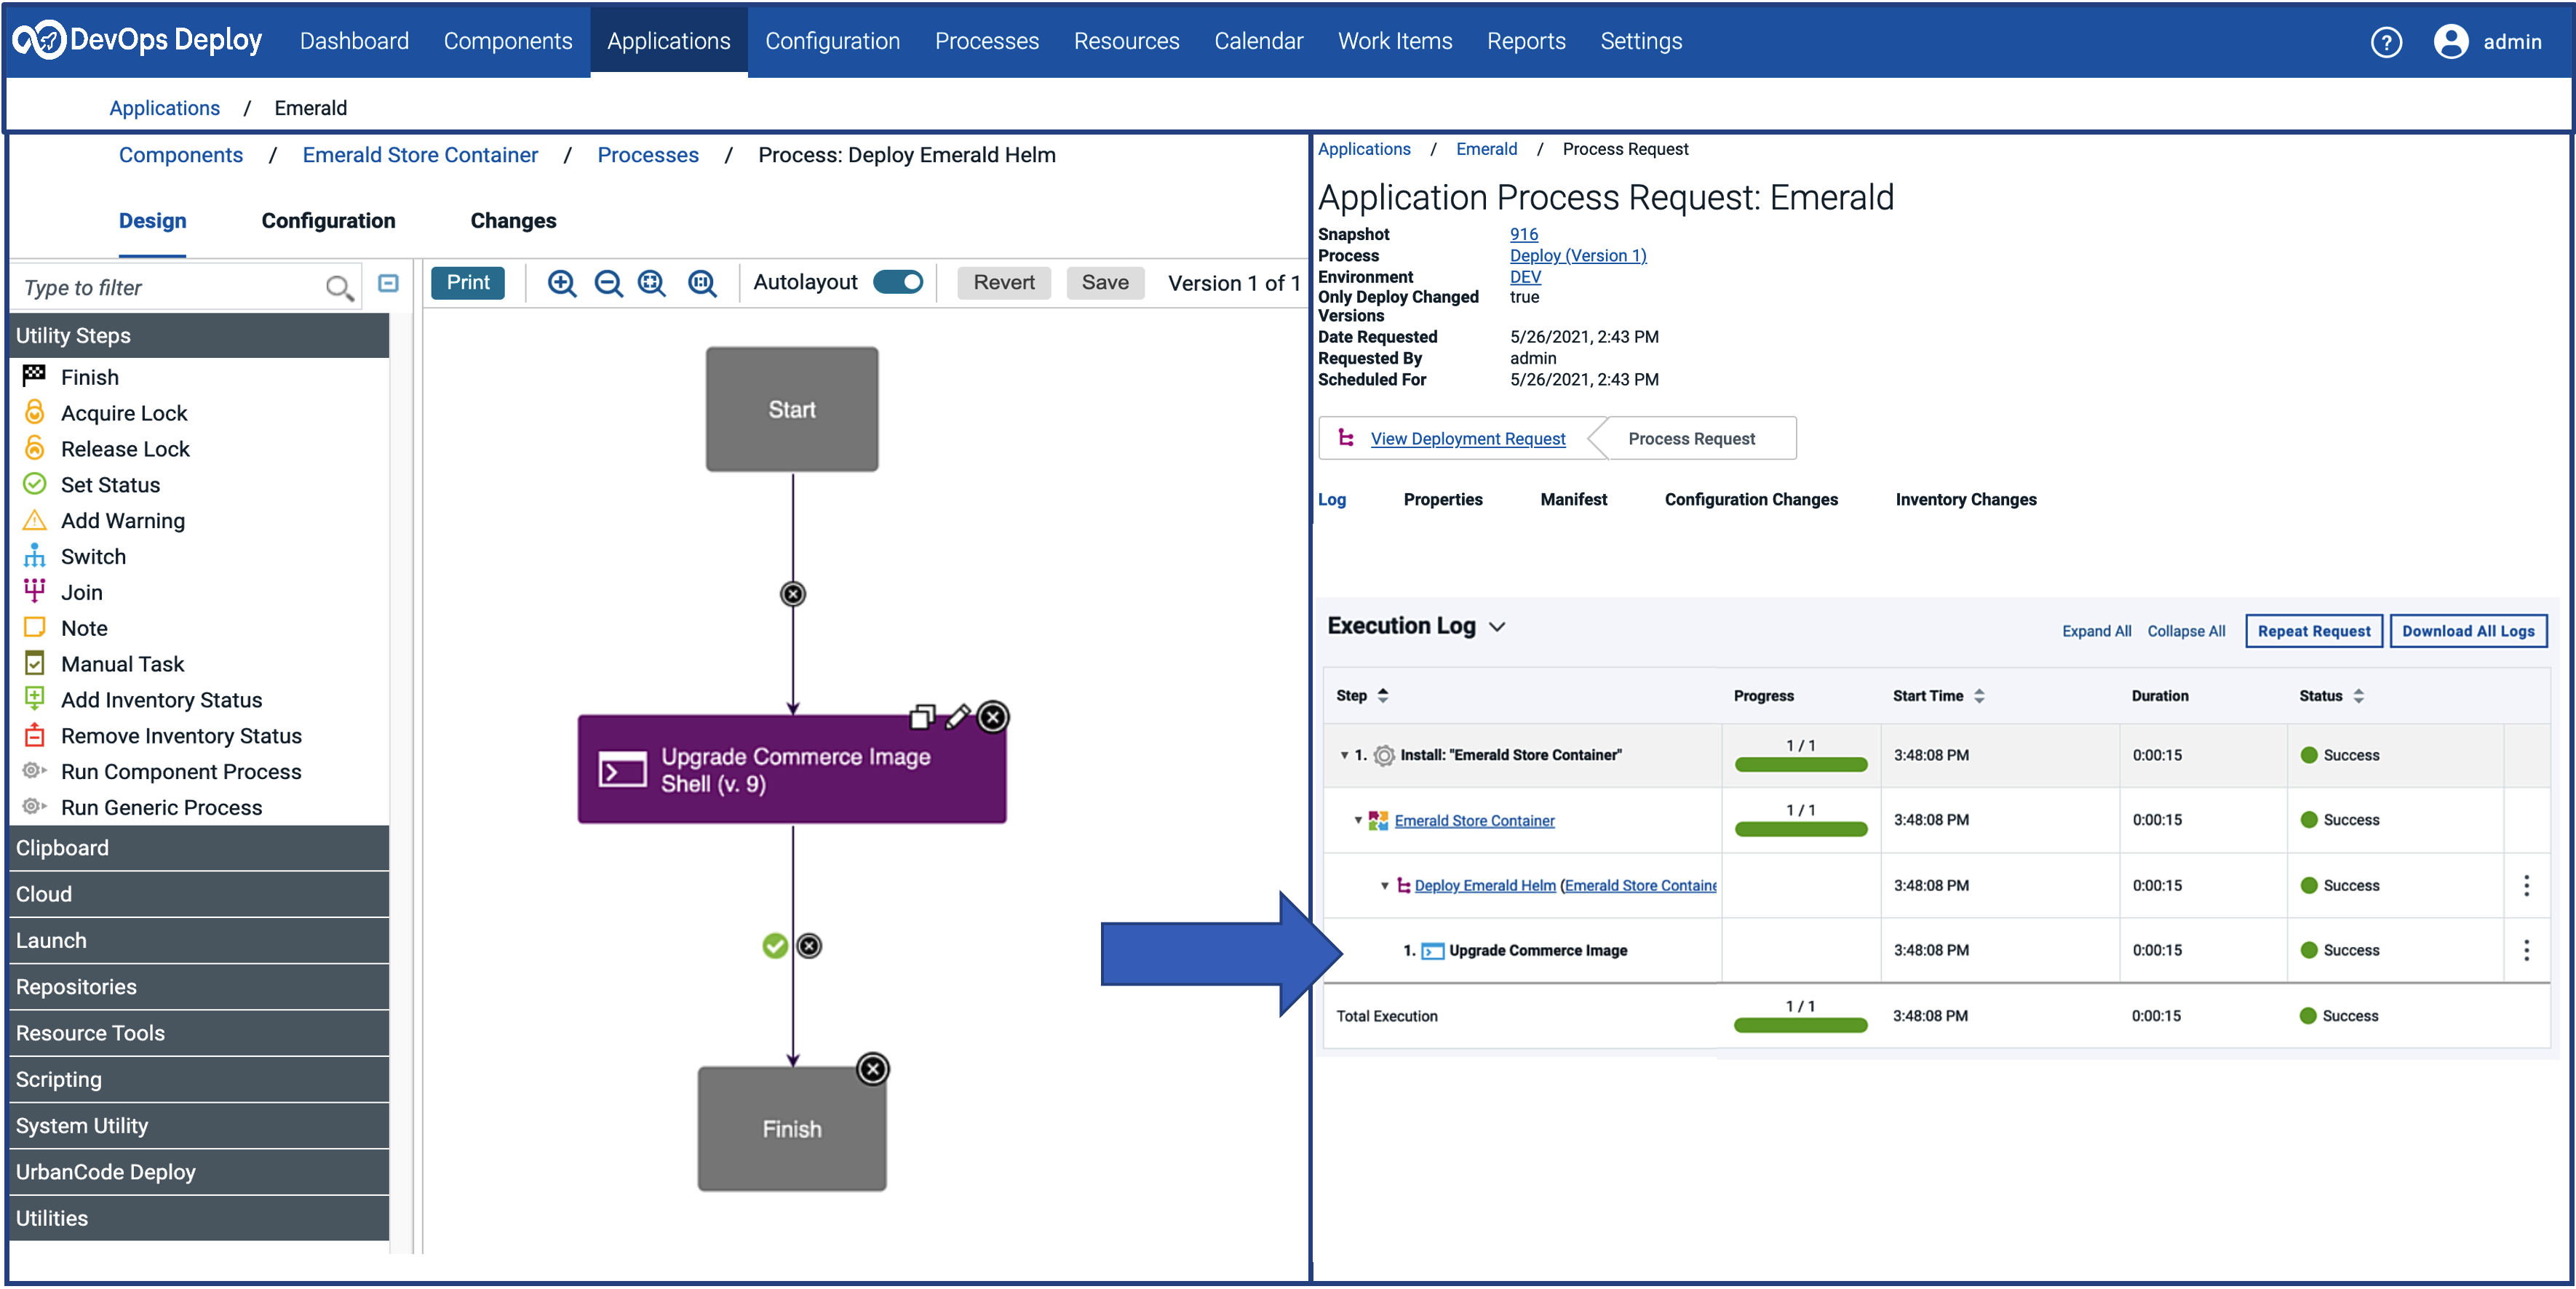Switch to the Changes tab
Image resolution: width=2576 pixels, height=1289 pixels.
click(x=513, y=221)
